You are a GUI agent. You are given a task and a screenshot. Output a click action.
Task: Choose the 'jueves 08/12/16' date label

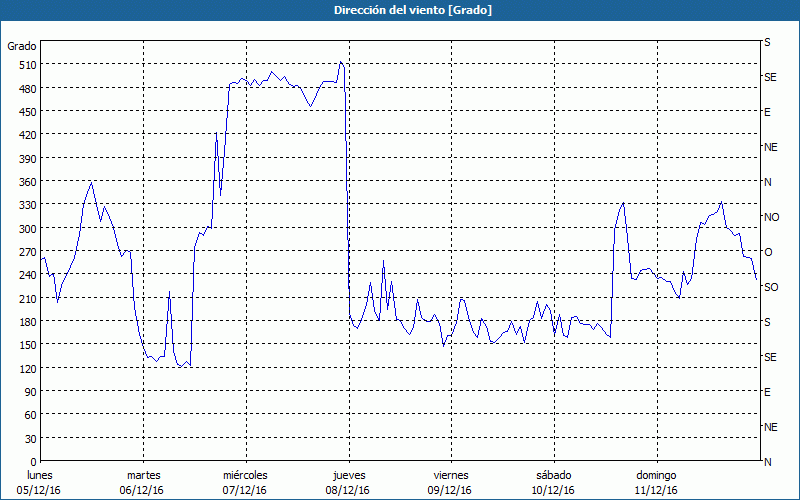348,482
